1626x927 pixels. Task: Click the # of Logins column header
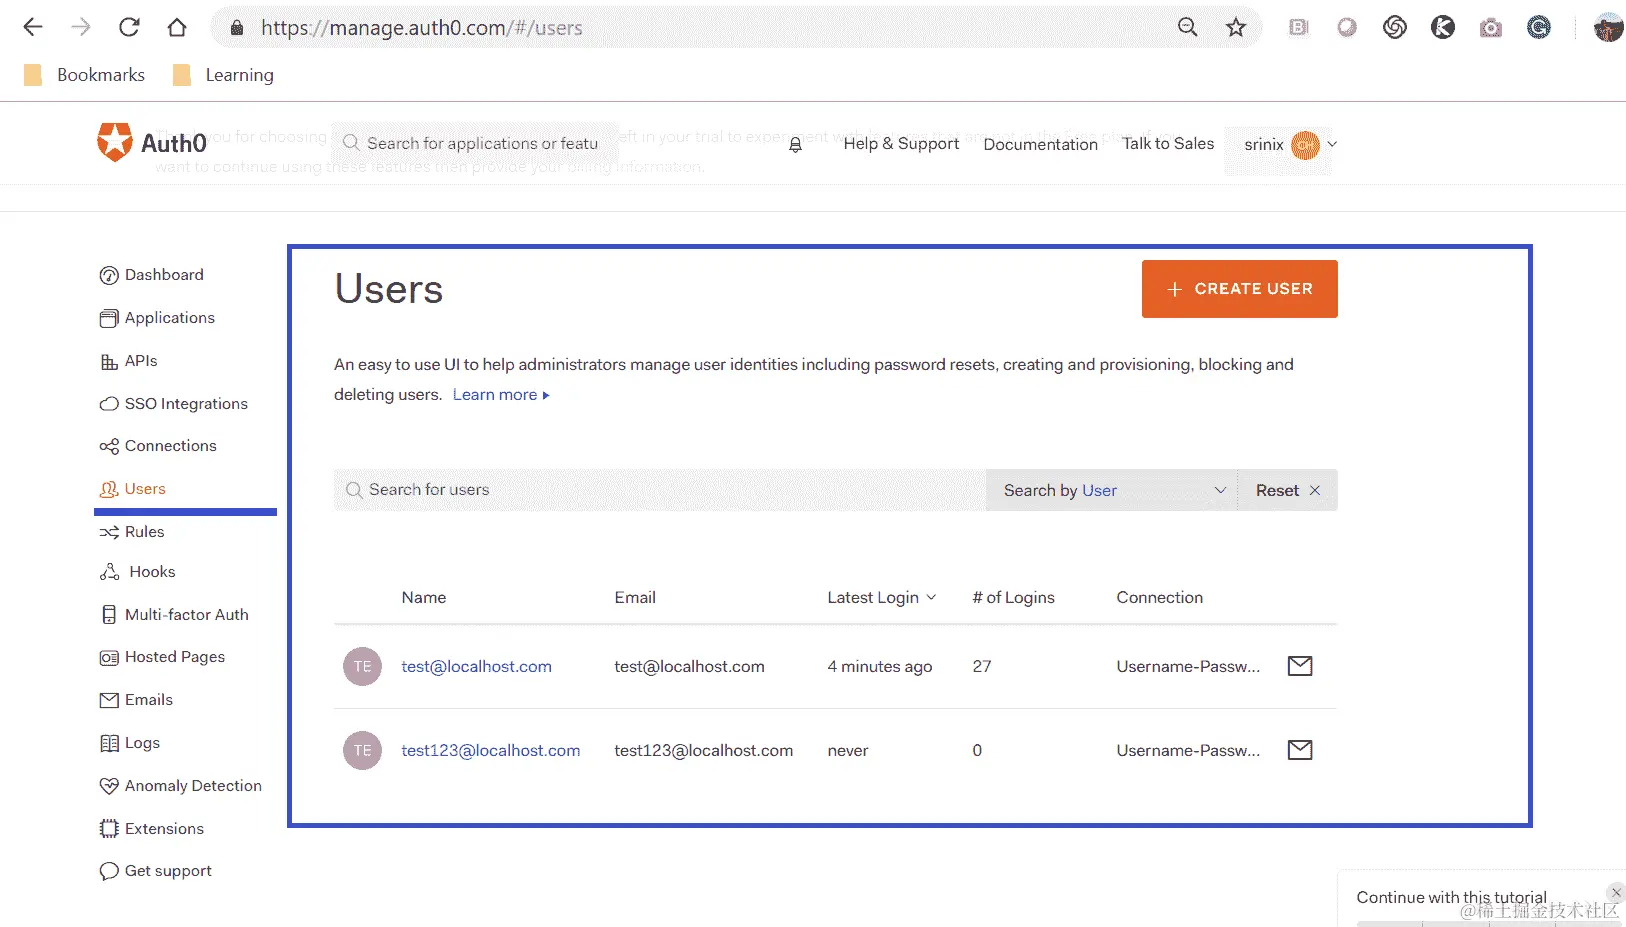(x=1013, y=597)
